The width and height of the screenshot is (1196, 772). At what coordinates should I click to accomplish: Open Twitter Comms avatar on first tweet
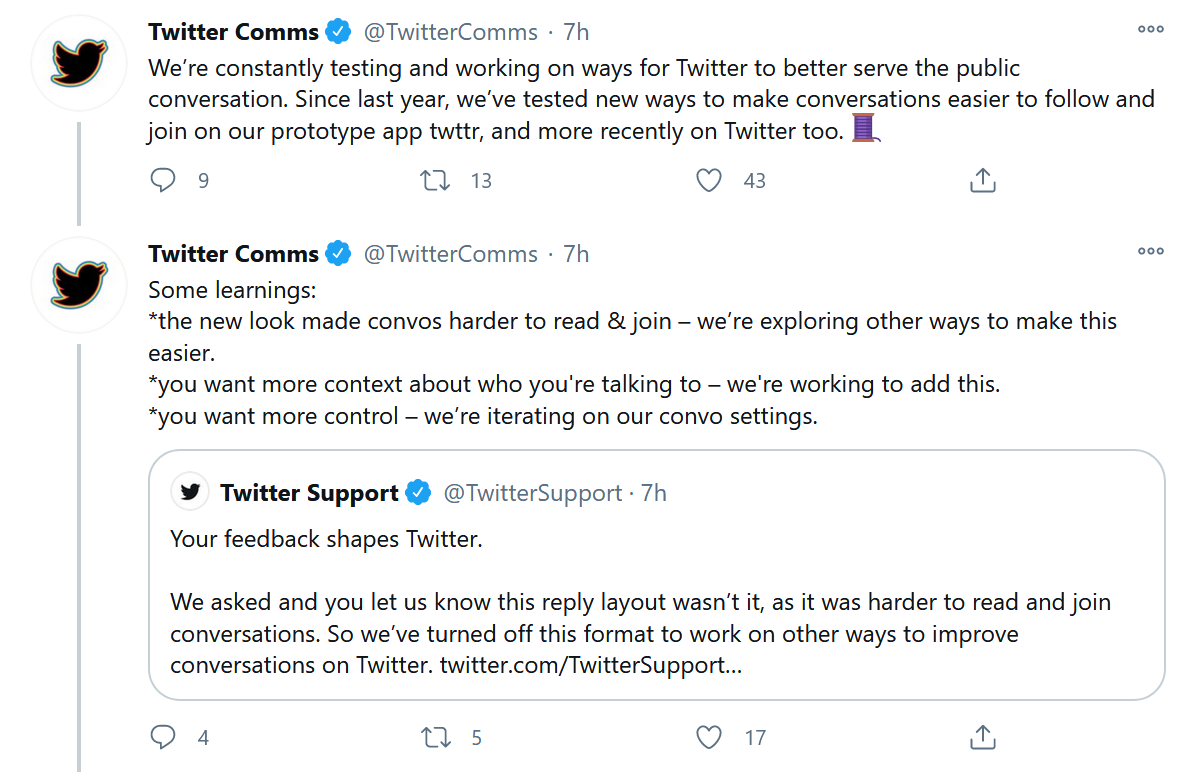79,64
